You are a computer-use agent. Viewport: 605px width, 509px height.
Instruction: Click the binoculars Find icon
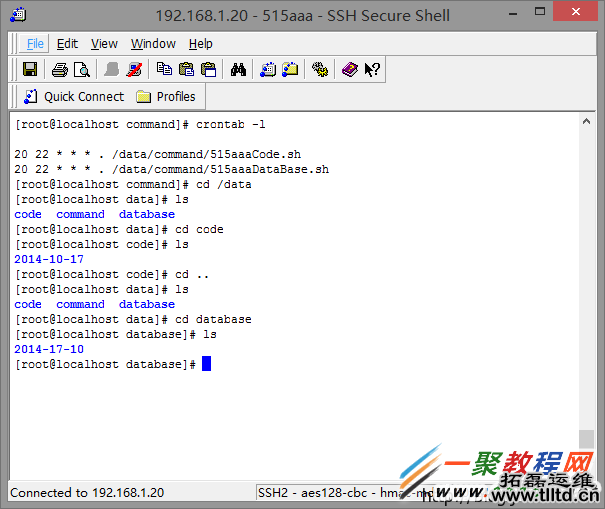238,69
